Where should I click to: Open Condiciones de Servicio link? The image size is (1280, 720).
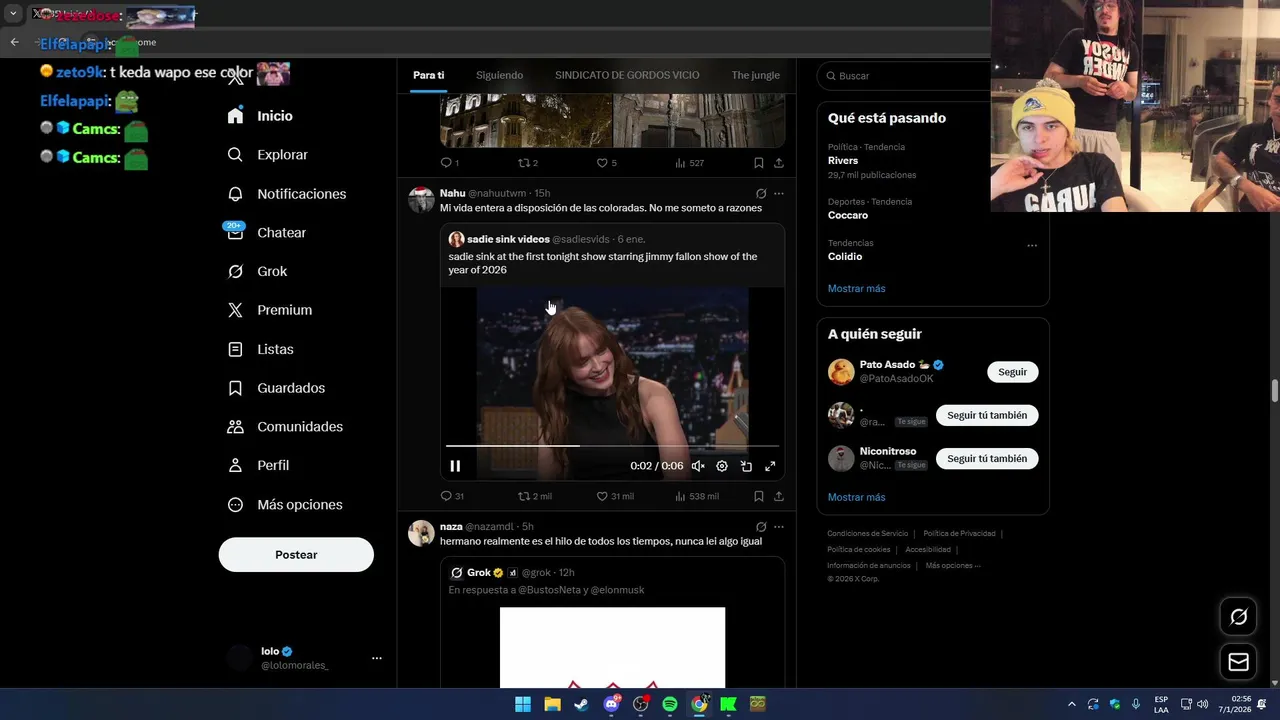tap(868, 534)
